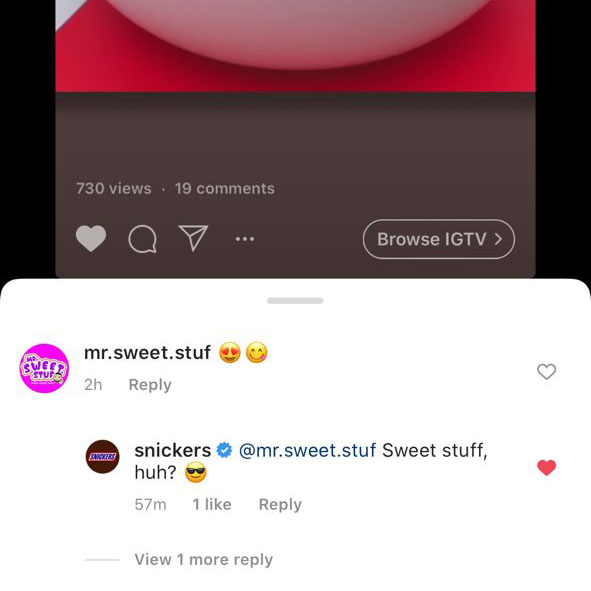This screenshot has width=591, height=591.
Task: Tap the 19 comments count
Action: 225,188
